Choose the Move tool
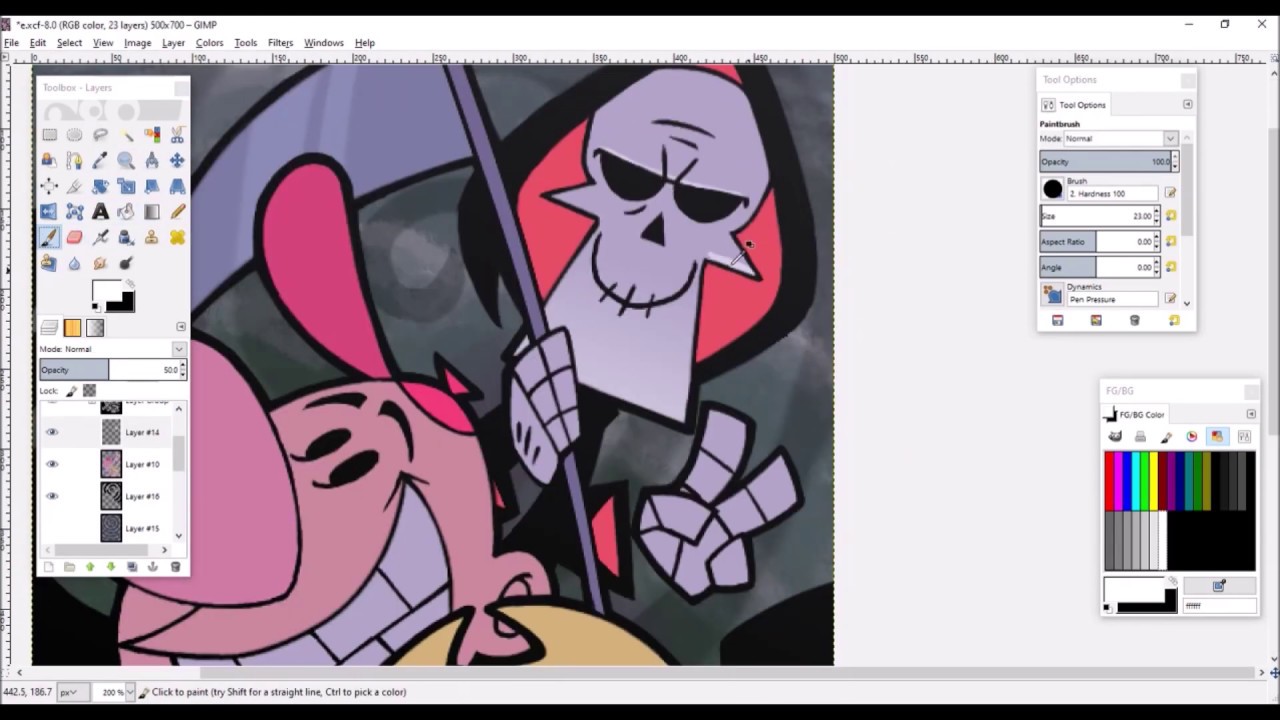The height and width of the screenshot is (720, 1280). click(x=177, y=160)
